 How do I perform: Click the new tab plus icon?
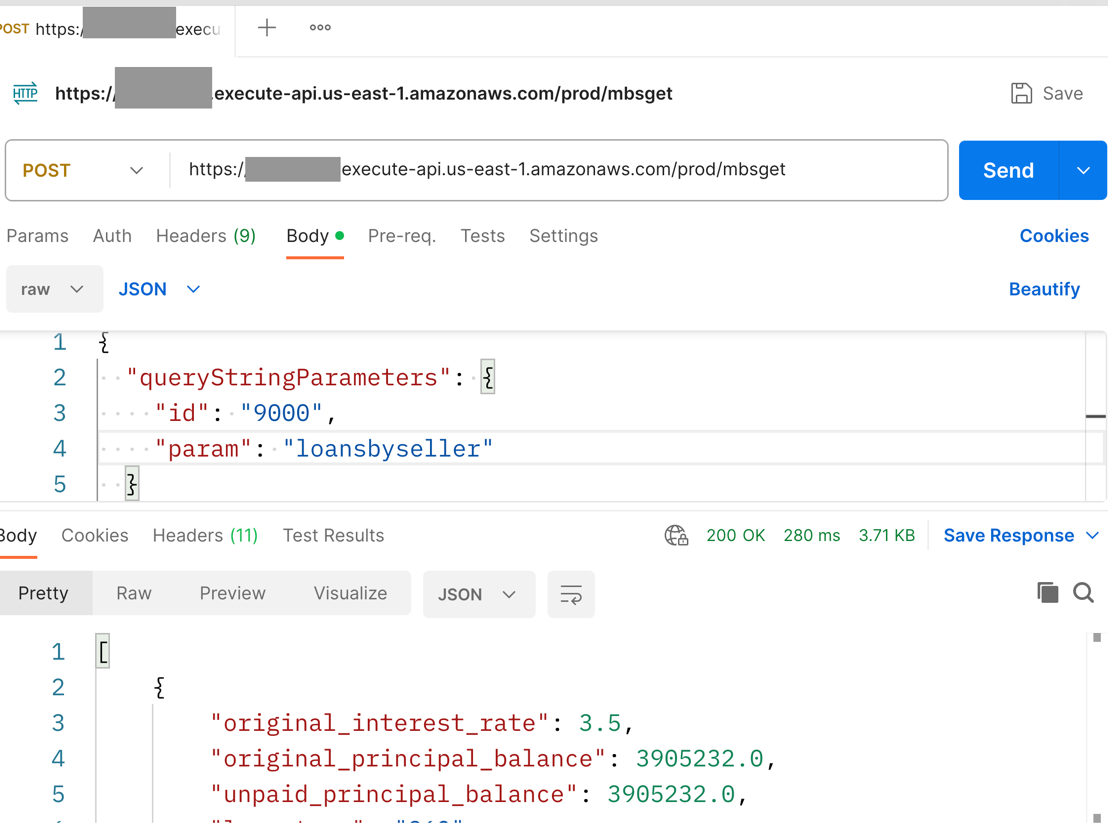pyautogui.click(x=267, y=28)
